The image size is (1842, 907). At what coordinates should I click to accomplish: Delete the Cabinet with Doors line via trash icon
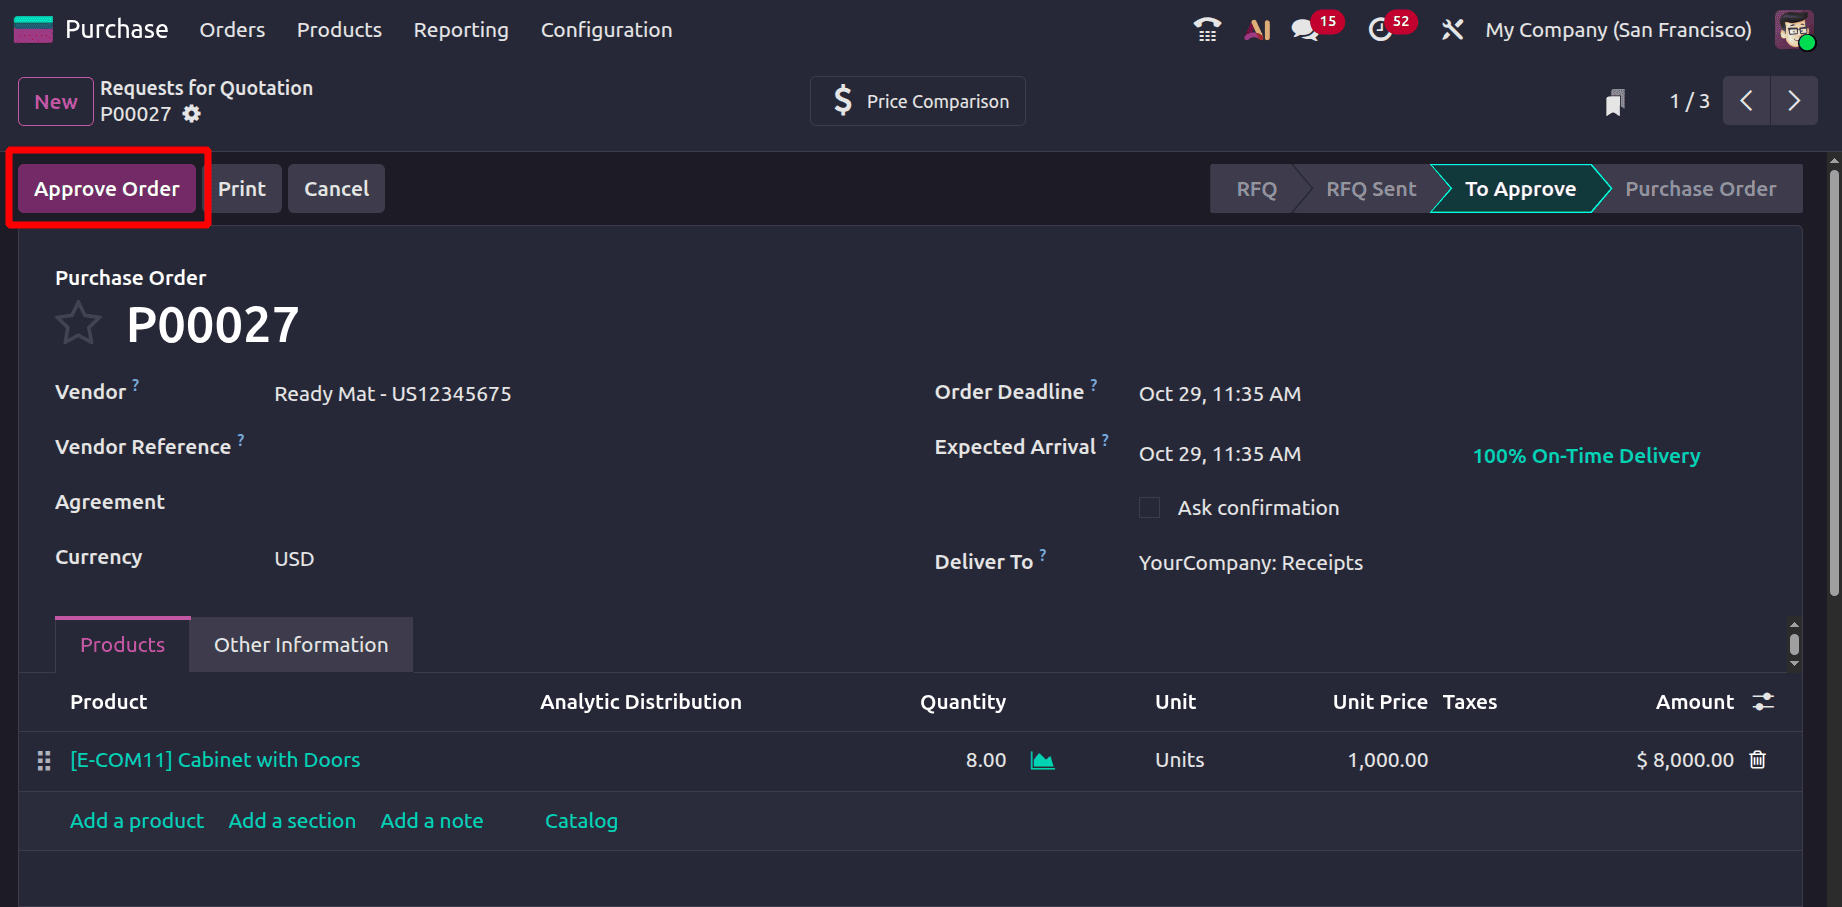coord(1757,760)
